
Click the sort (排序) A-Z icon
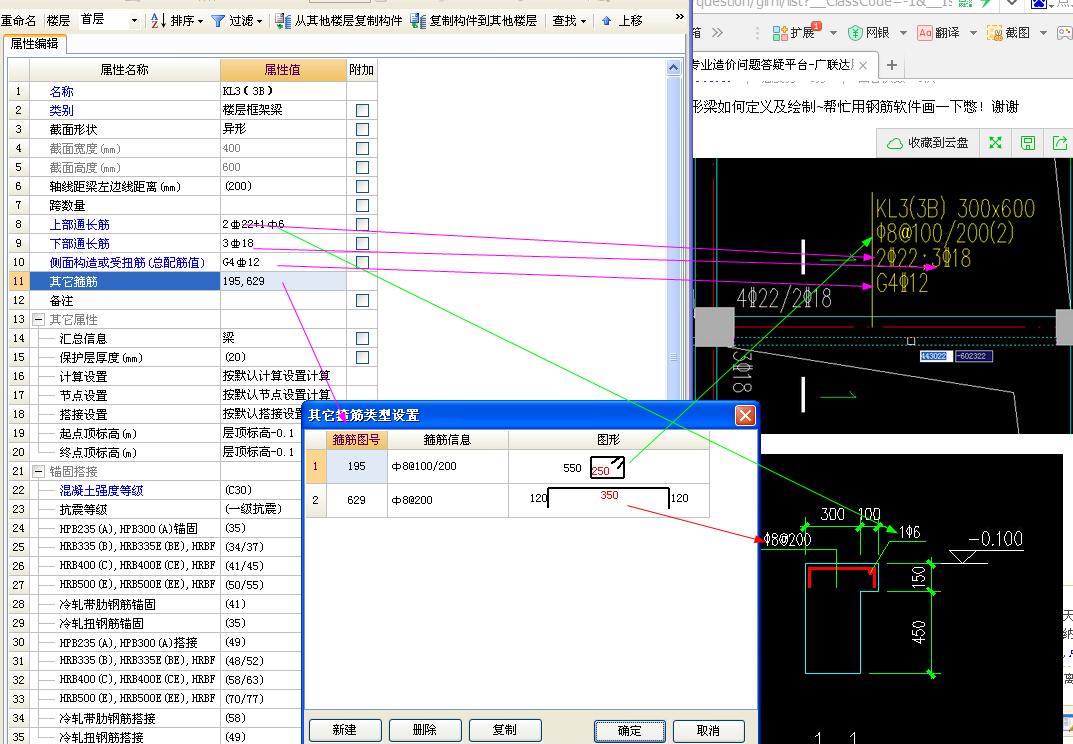(x=158, y=21)
